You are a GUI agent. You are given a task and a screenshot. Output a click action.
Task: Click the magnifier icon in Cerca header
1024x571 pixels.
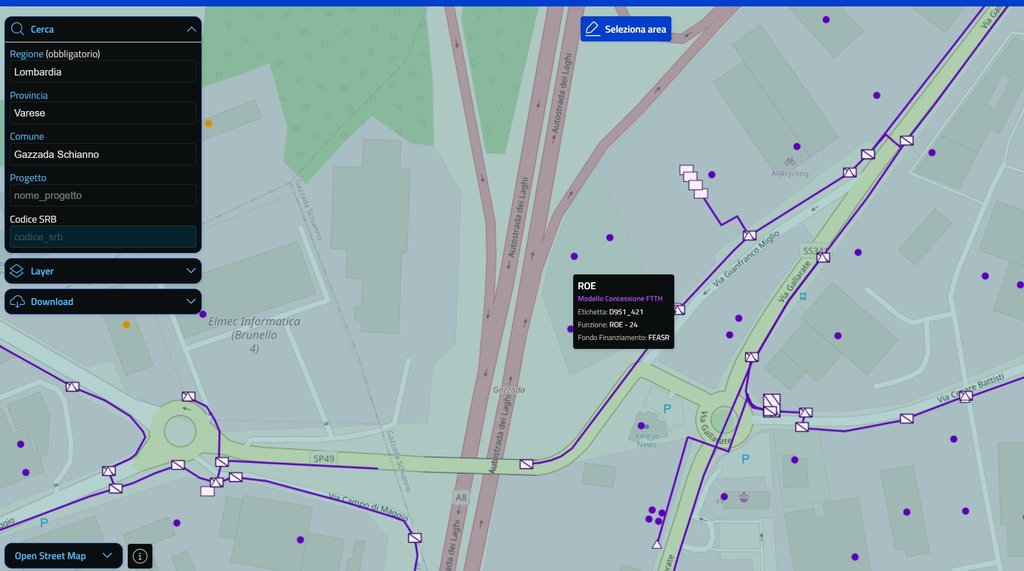coord(17,30)
